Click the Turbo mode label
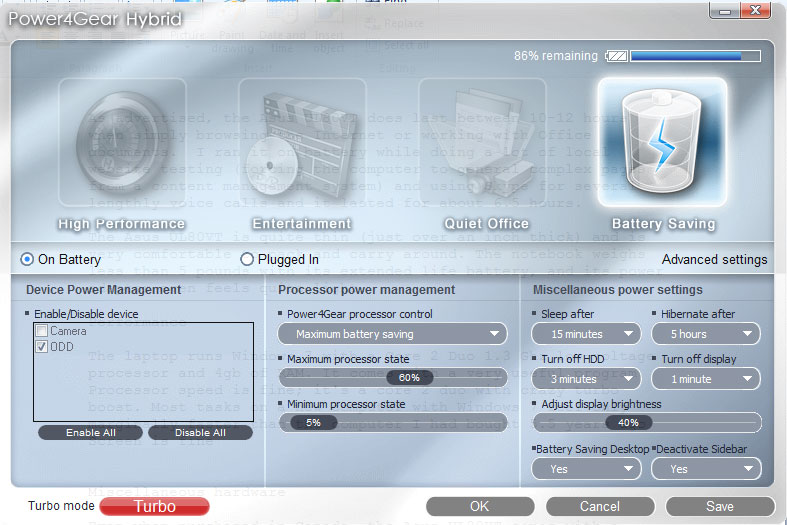This screenshot has height=525, width=787. point(61,505)
